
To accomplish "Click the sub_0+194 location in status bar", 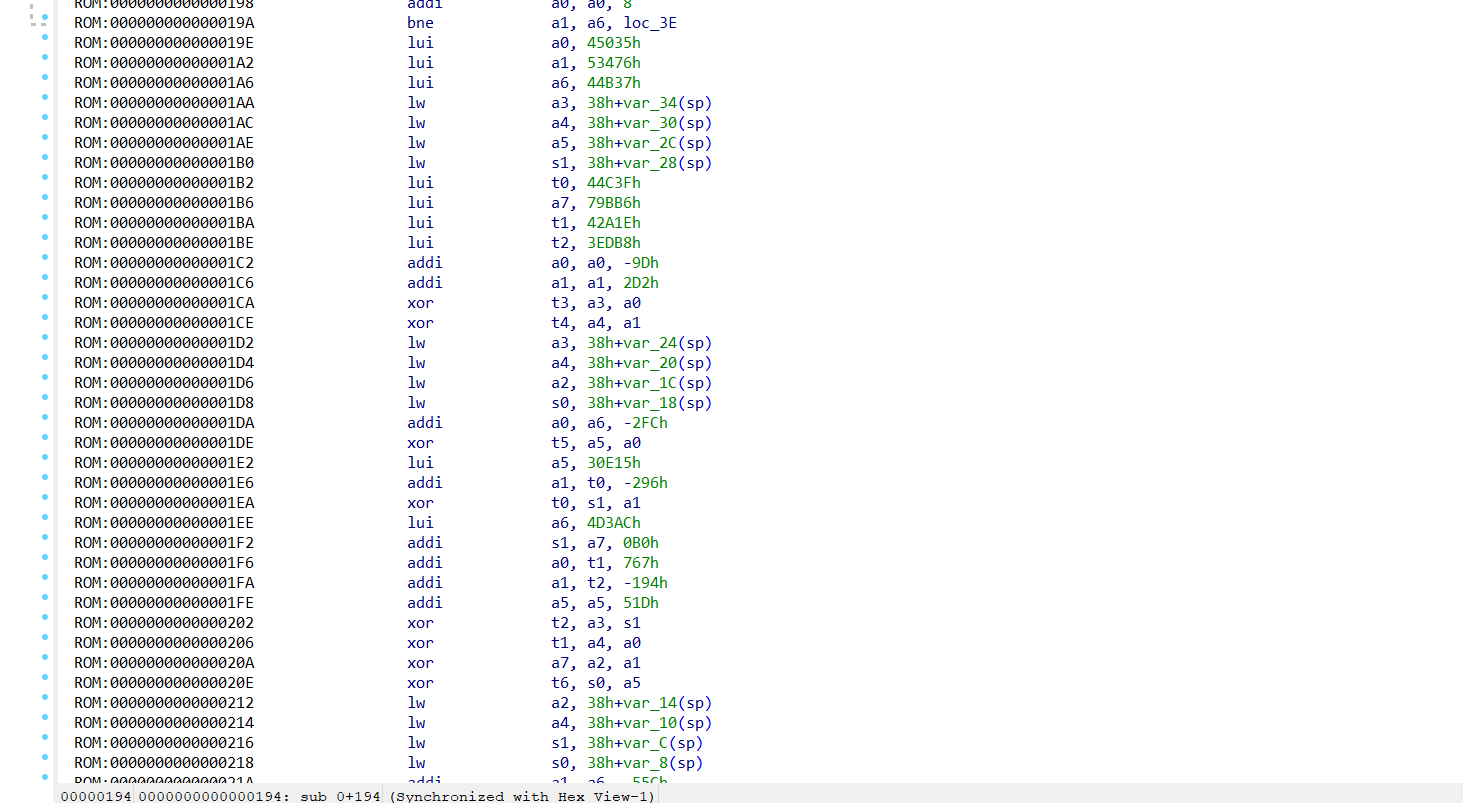I will click(x=338, y=796).
